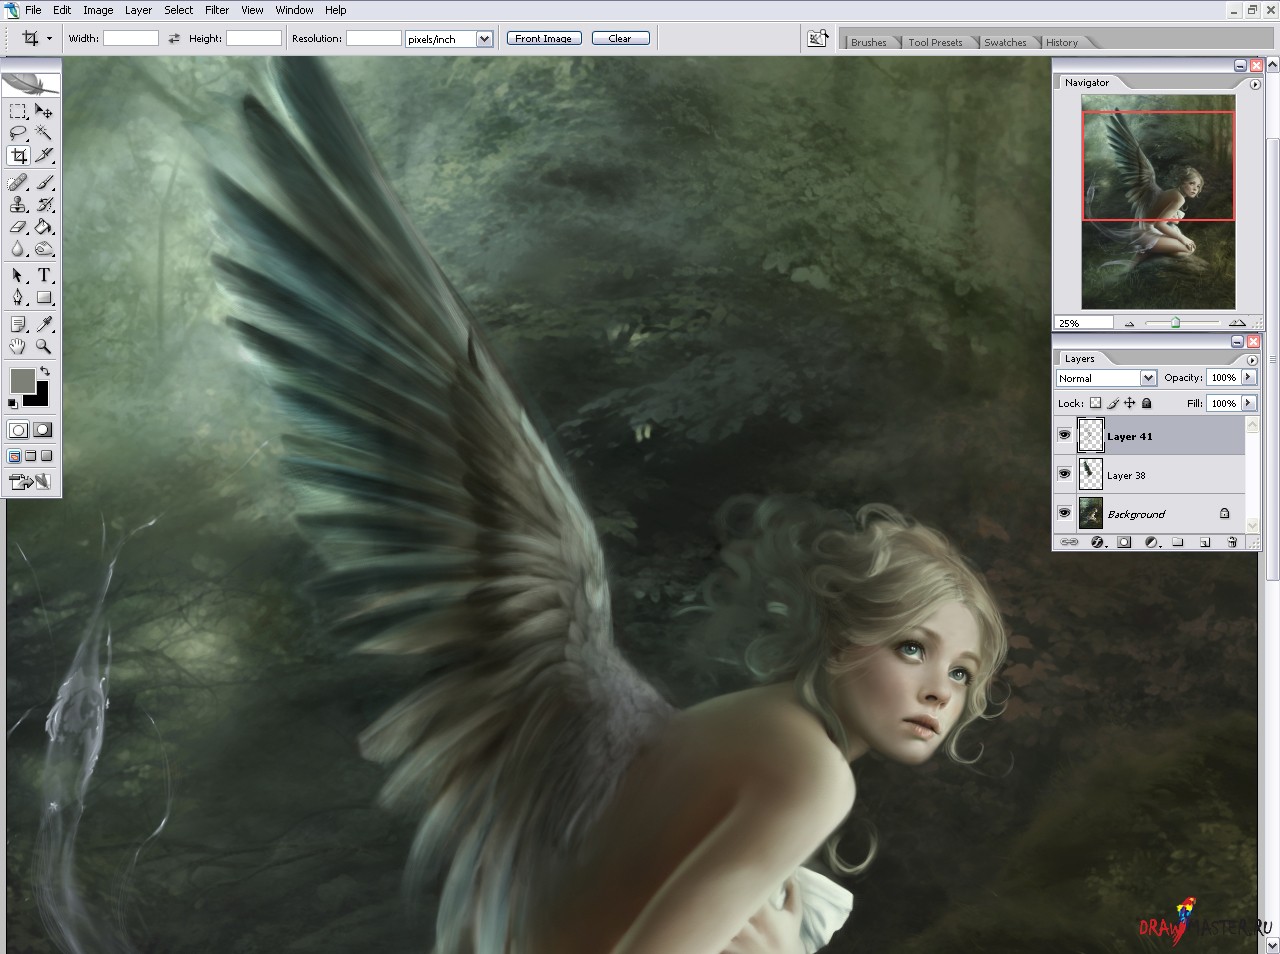Switch to the Brushes tab

pyautogui.click(x=868, y=42)
